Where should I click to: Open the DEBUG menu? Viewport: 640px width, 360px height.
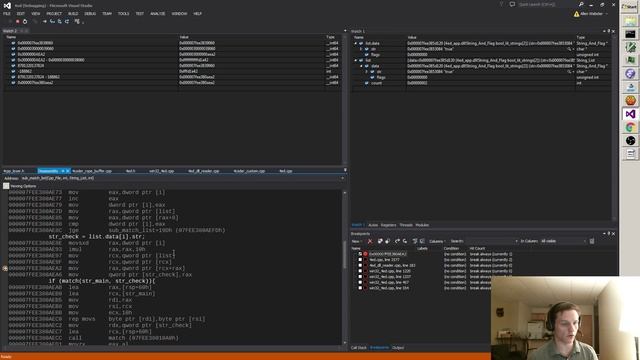click(x=90, y=14)
